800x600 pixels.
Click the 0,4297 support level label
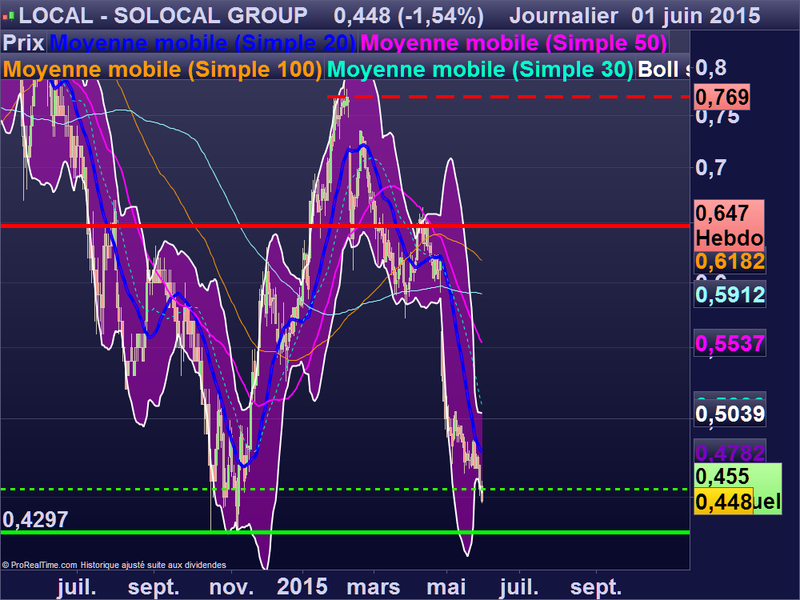click(x=35, y=520)
